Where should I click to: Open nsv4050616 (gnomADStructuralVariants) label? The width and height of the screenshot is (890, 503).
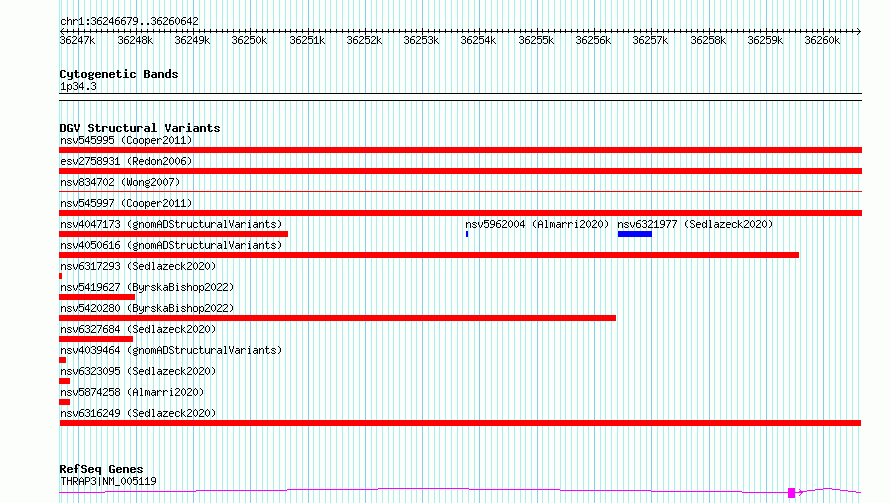click(x=171, y=245)
